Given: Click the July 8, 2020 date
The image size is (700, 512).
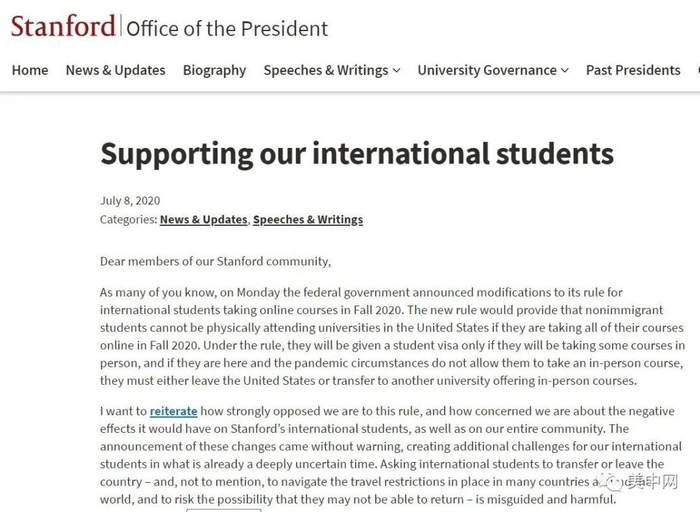Looking at the screenshot, I should (130, 200).
